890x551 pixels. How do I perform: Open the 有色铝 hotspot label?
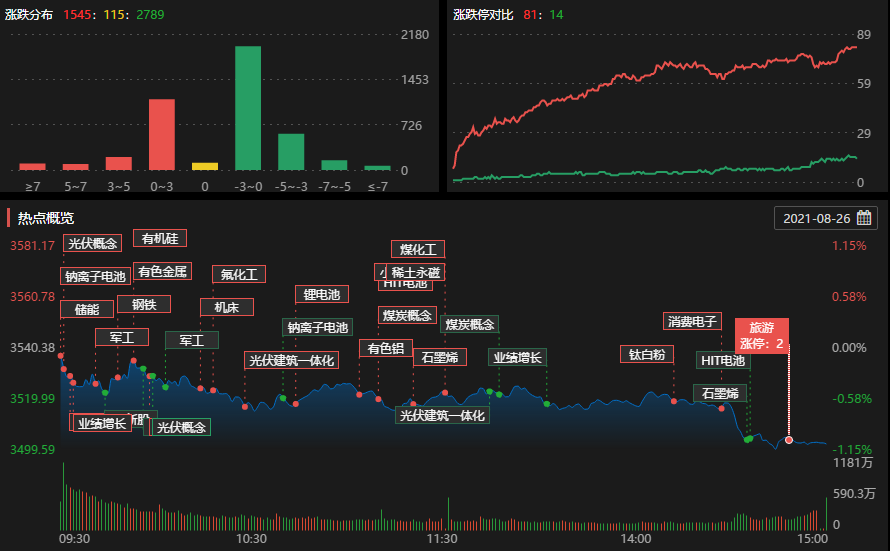[x=385, y=348]
